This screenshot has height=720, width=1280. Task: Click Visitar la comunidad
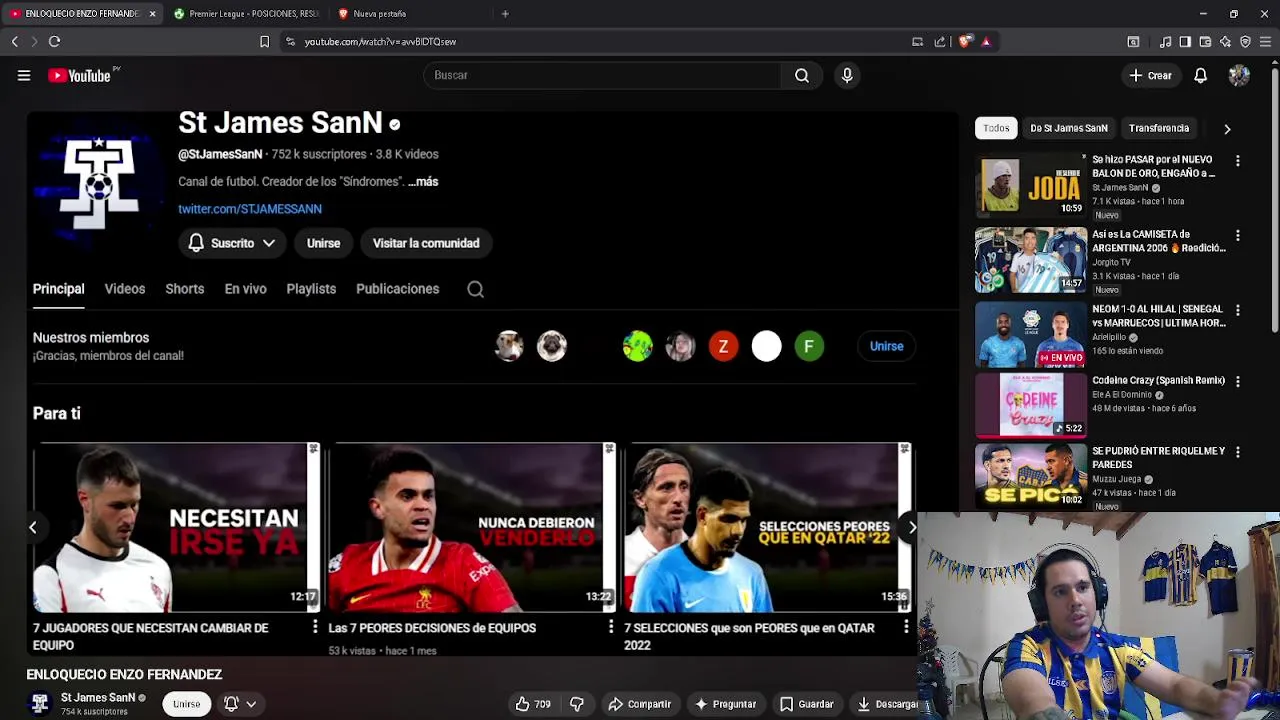[x=426, y=243]
